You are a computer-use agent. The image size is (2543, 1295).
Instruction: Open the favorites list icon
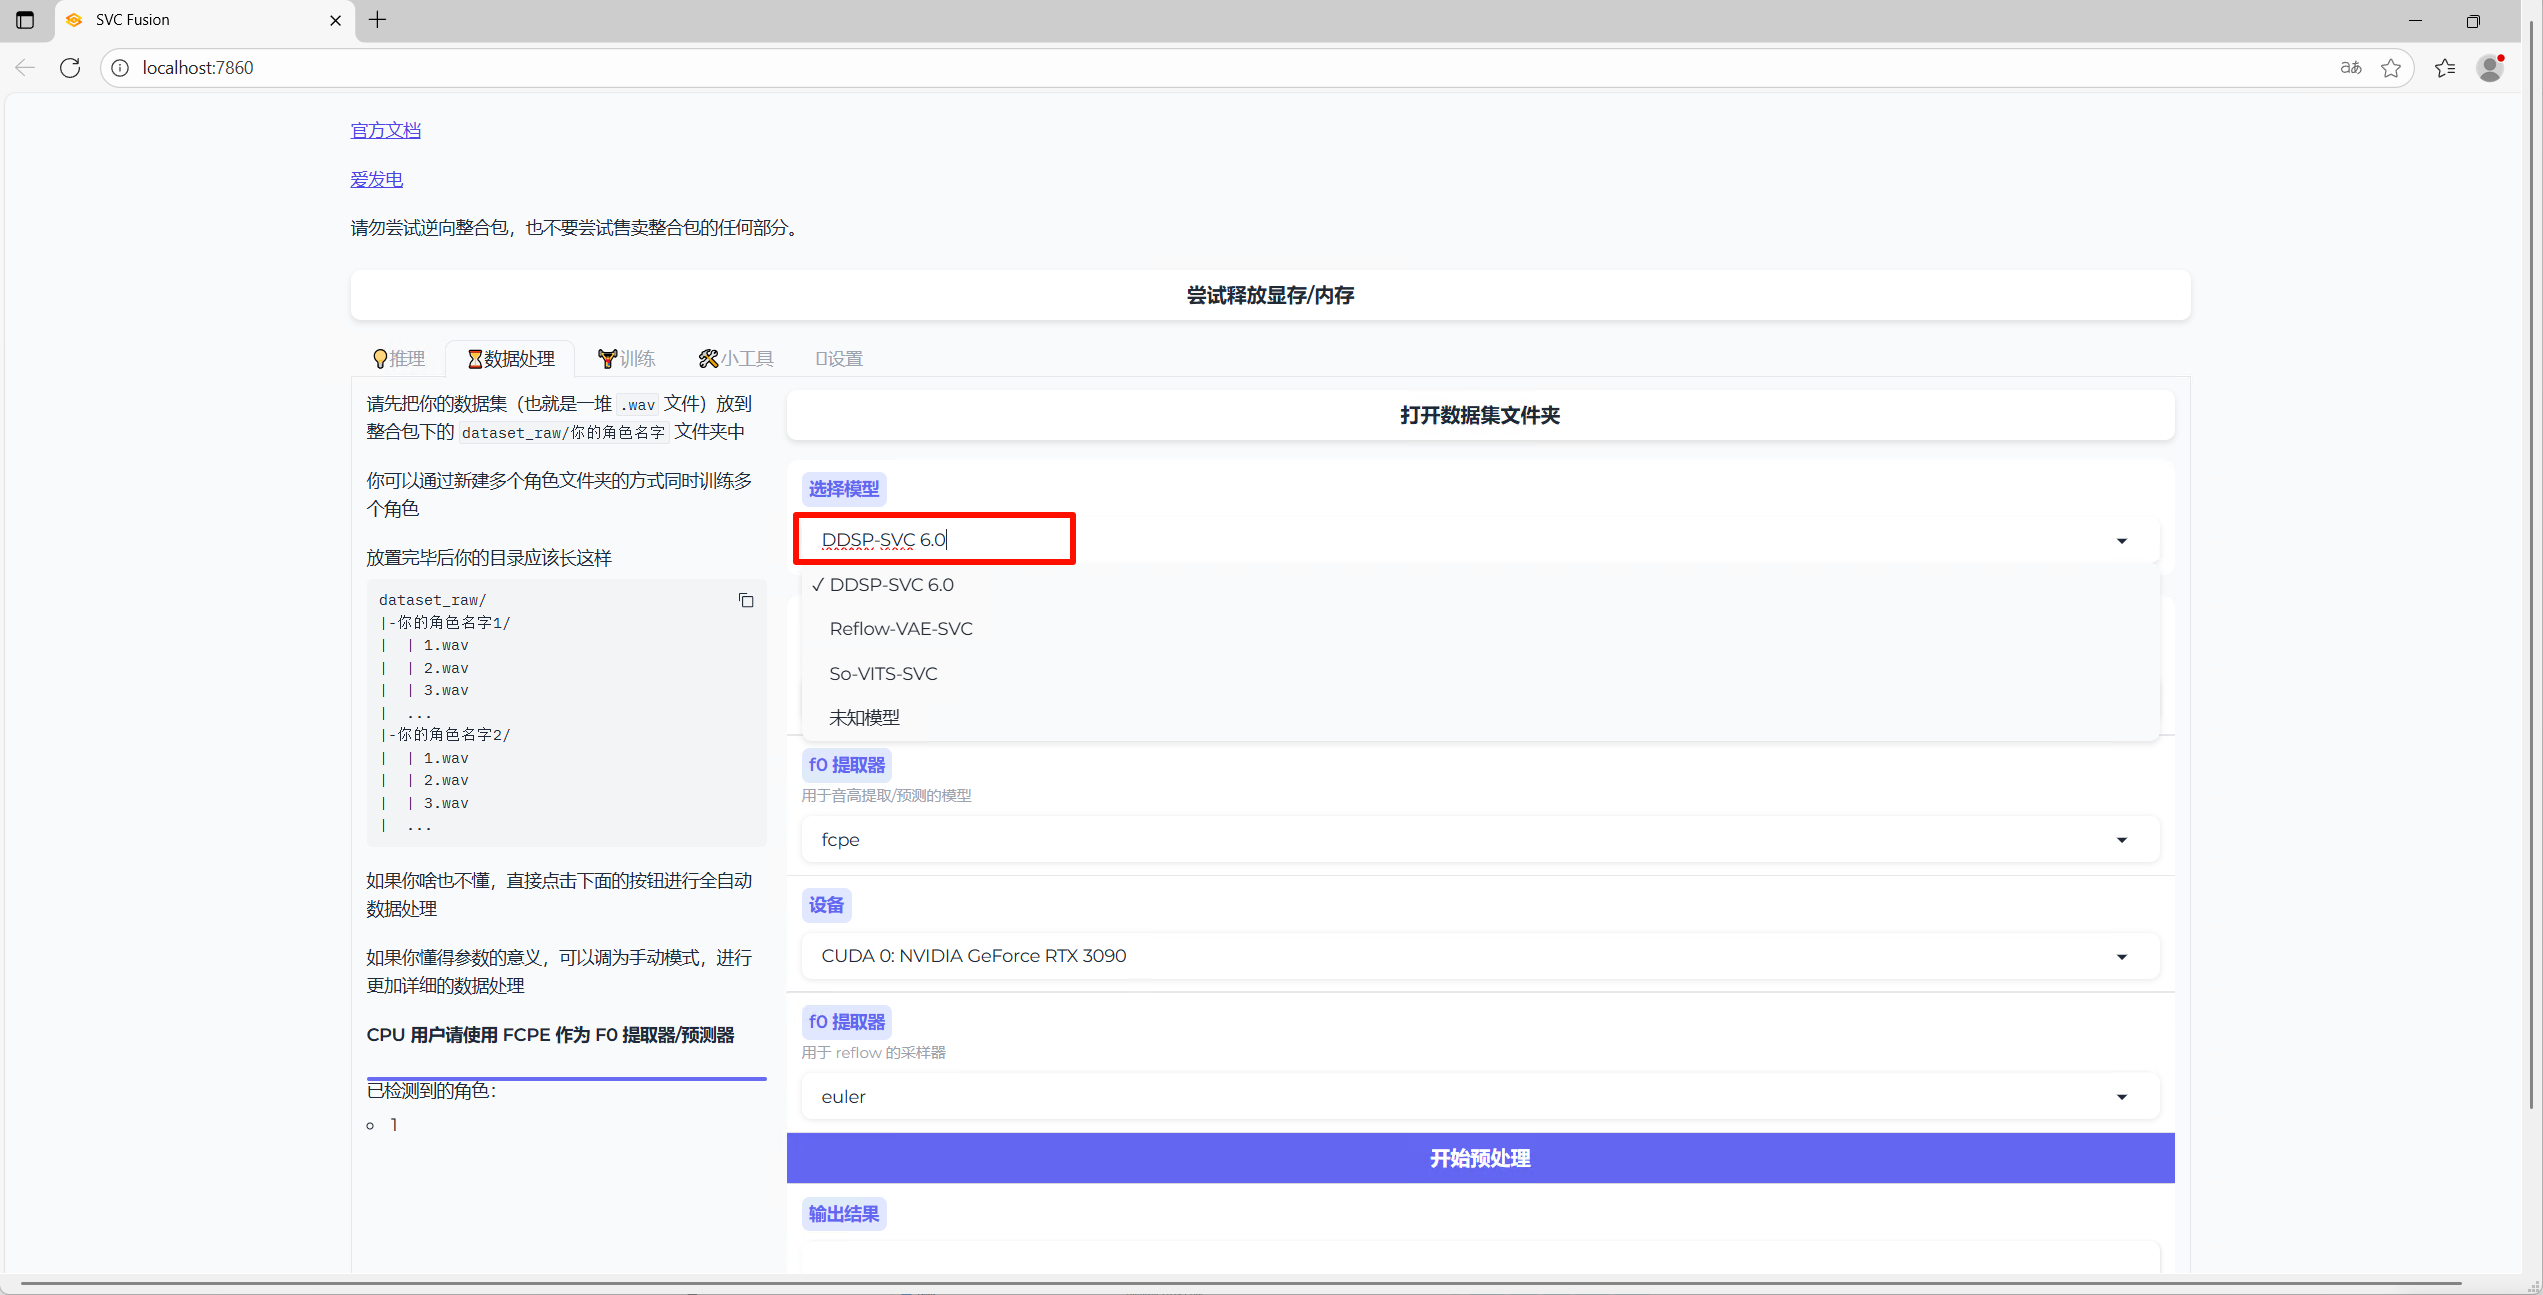(2445, 68)
